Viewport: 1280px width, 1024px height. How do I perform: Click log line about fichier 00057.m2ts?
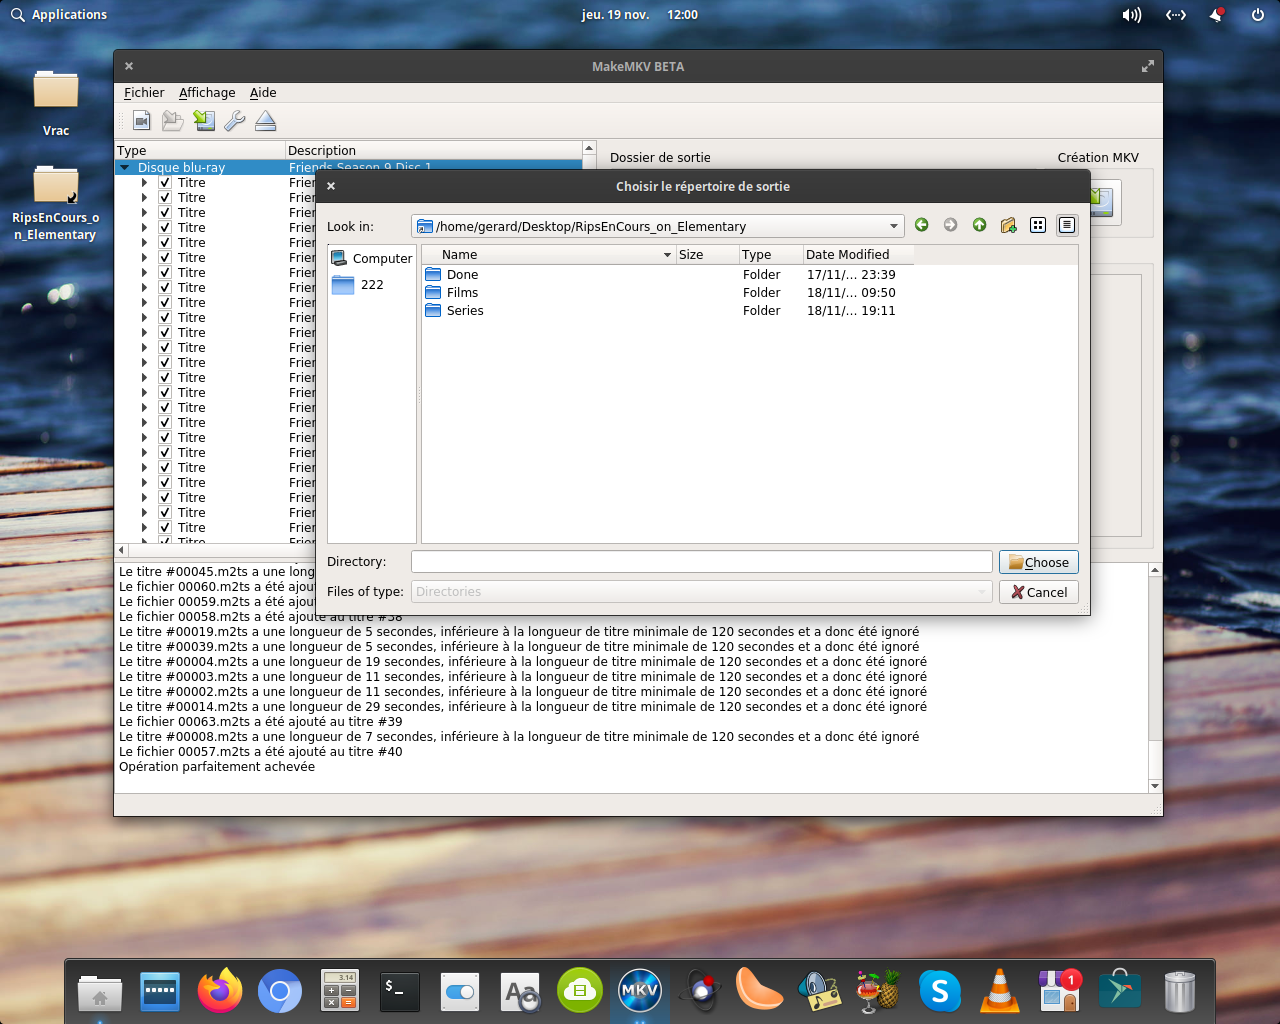(261, 752)
